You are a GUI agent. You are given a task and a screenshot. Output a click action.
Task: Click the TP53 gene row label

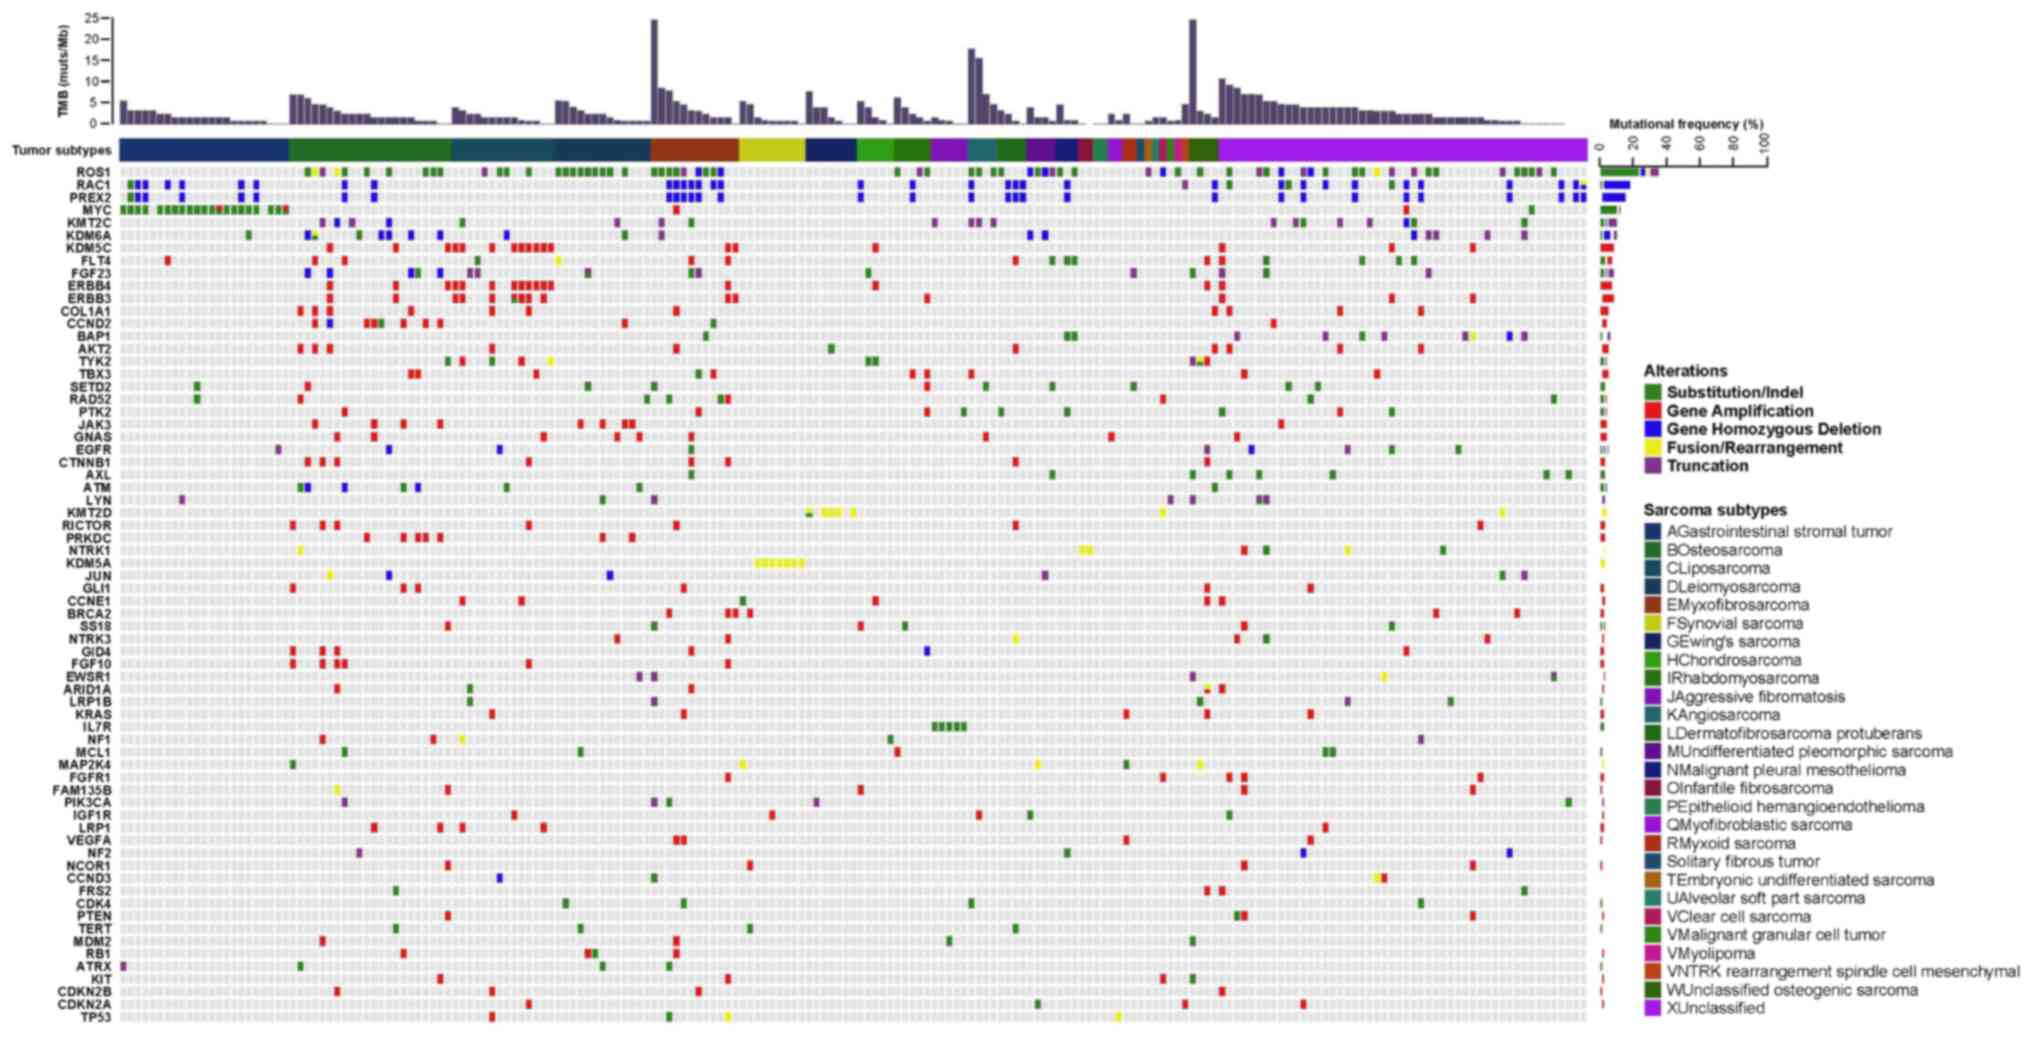pos(96,1017)
